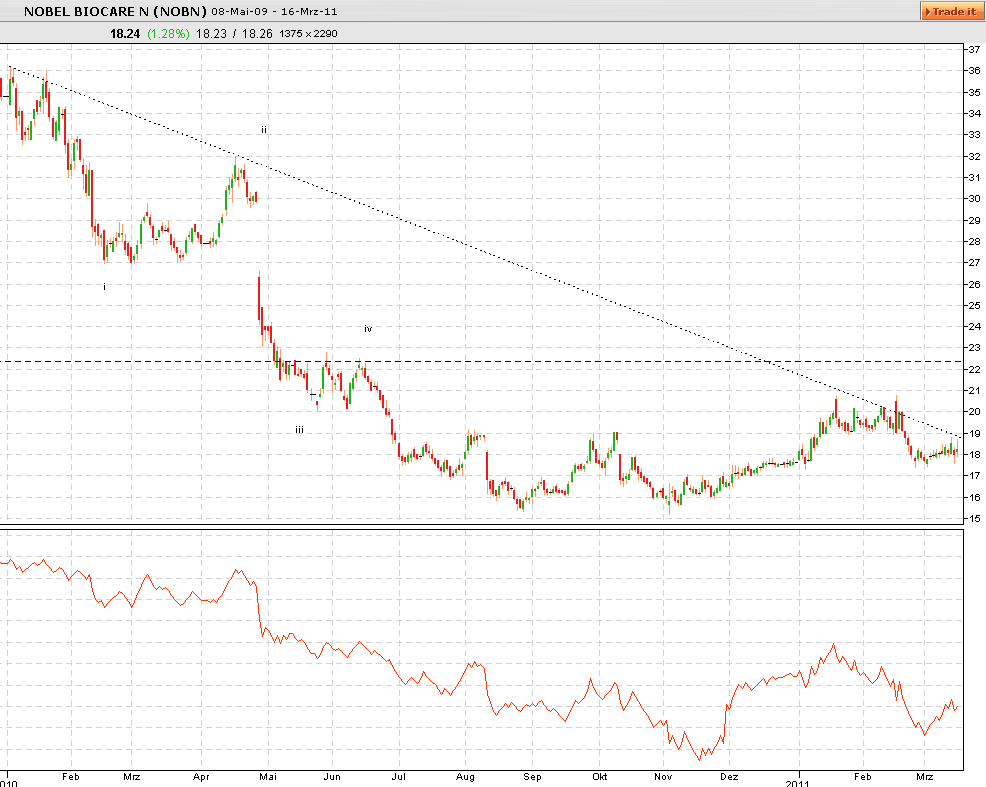The width and height of the screenshot is (986, 787).
Task: Click the 15 tick on price axis
Action: (x=974, y=519)
